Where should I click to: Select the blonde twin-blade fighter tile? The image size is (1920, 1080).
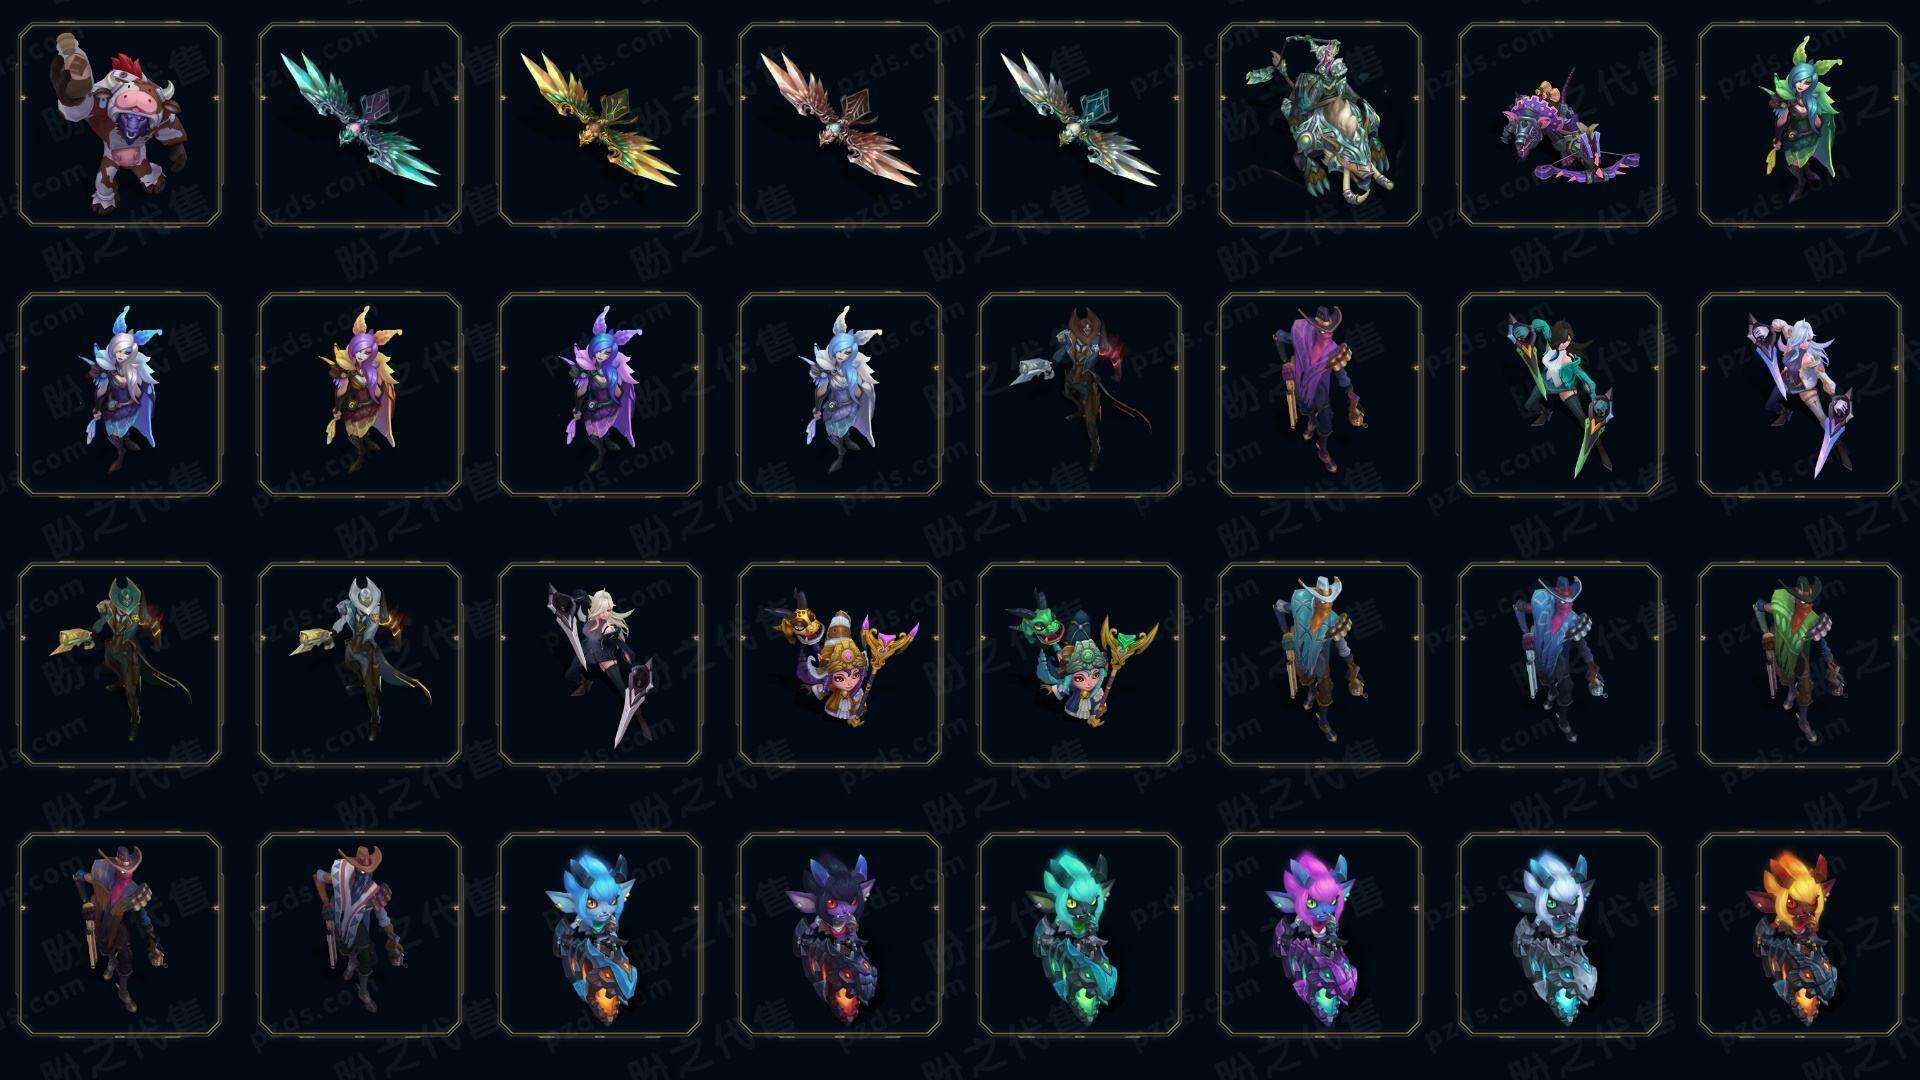(600, 664)
